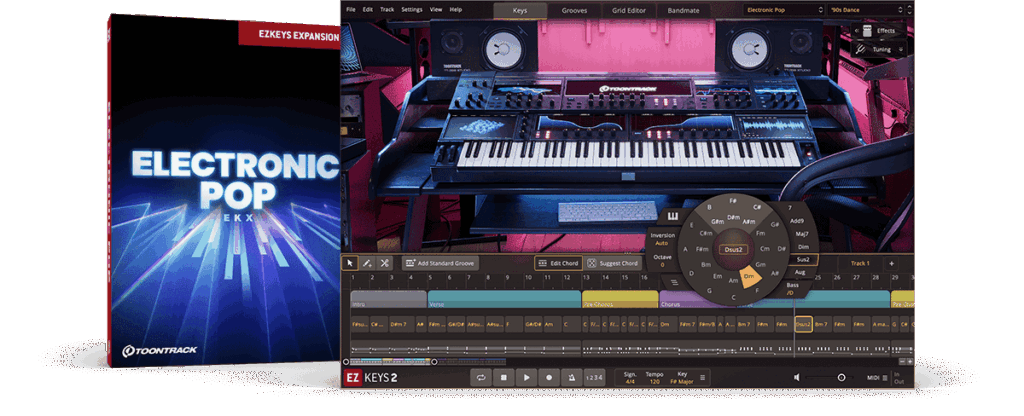
Task: Click the Tuning fork icon
Action: click(862, 49)
